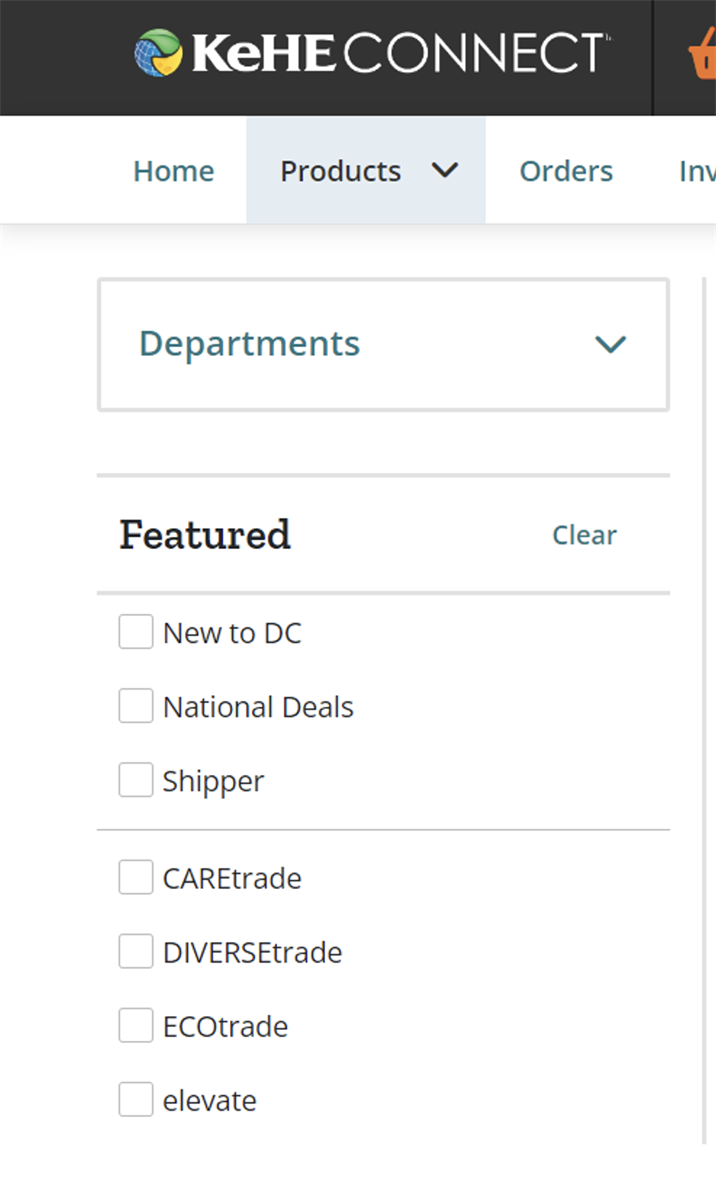Toggle the Shipper checkbox
716x1200 pixels.
pos(136,780)
